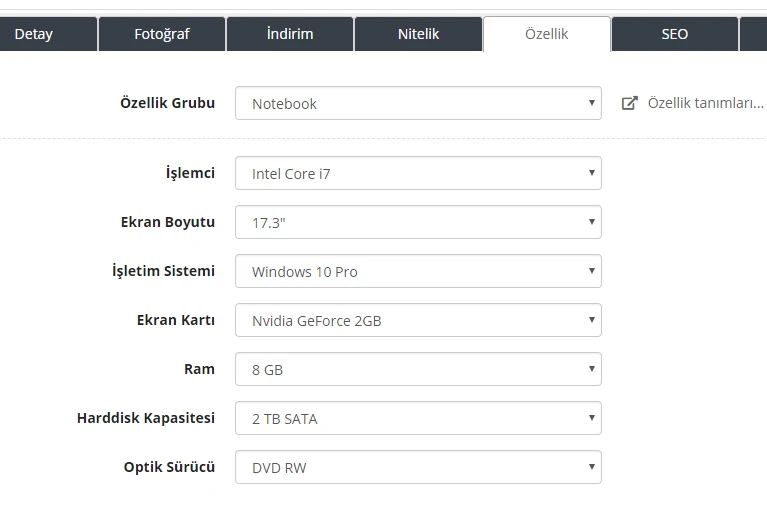This screenshot has width=767, height=507.
Task: Expand the Ekran Boyutu dropdown showing 17.3"
Action: pos(418,222)
